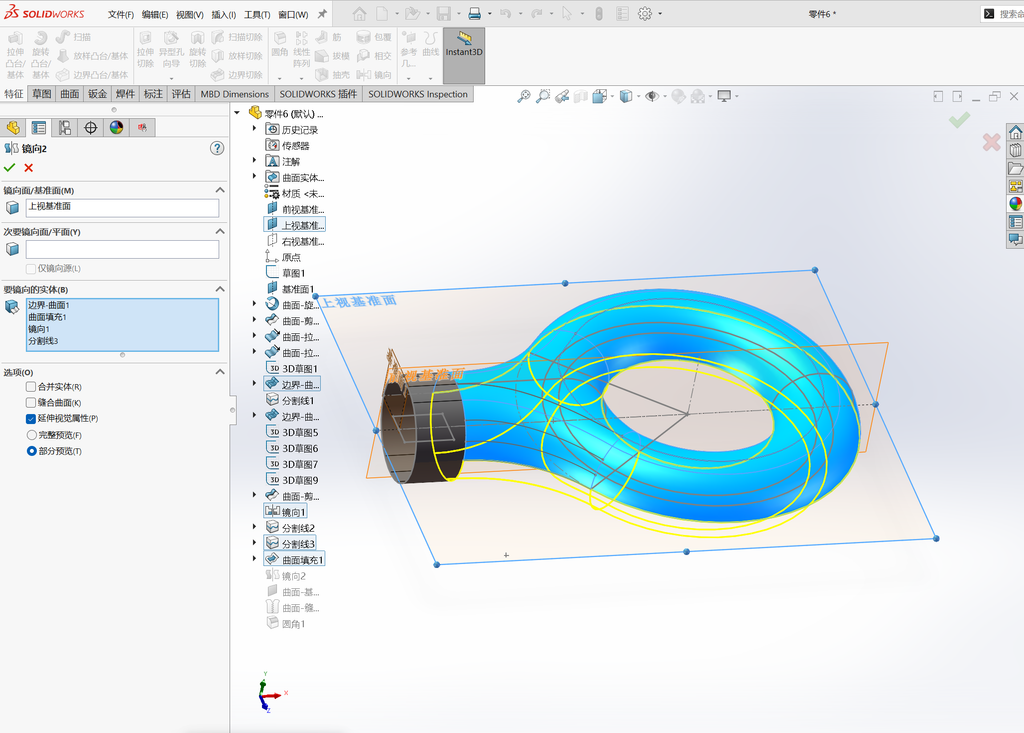1024x733 pixels.
Task: Switch to the 评估 ribbon tab
Action: click(x=181, y=94)
